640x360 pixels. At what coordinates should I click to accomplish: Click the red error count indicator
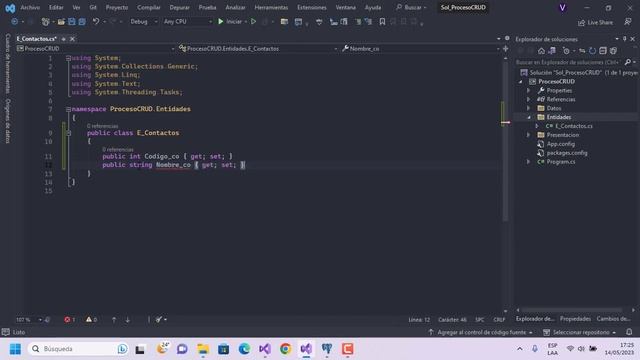pos(69,320)
